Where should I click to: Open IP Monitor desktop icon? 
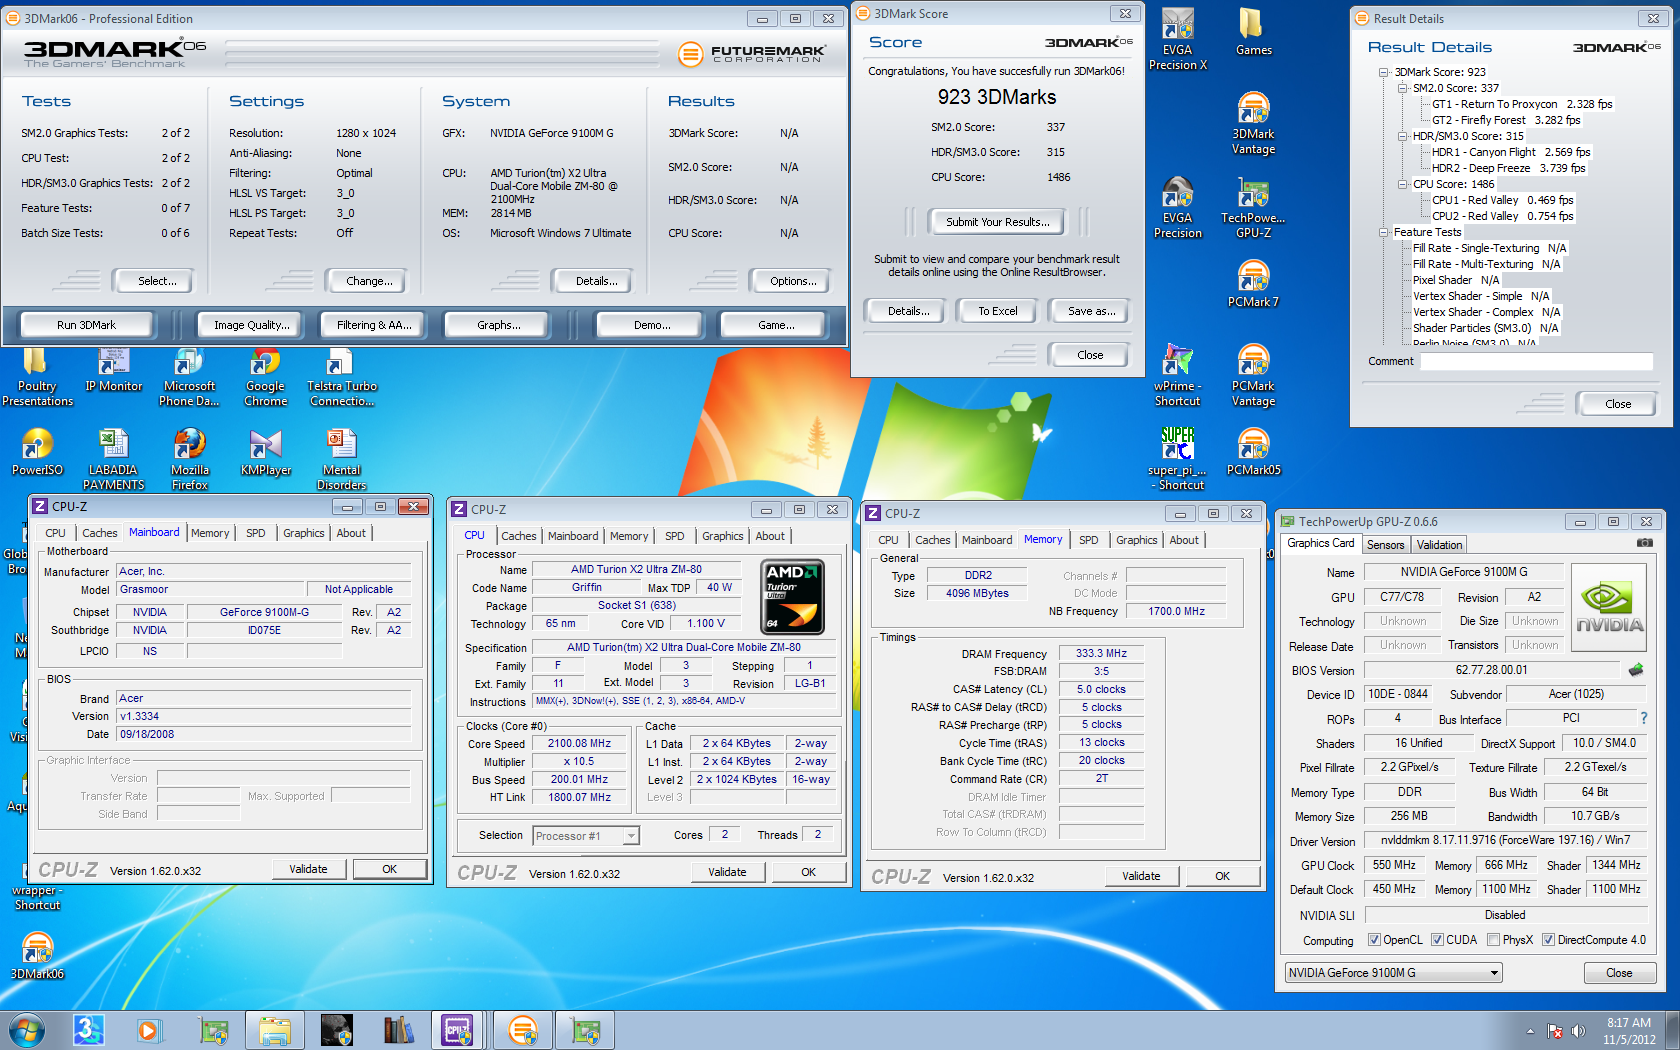pyautogui.click(x=113, y=370)
